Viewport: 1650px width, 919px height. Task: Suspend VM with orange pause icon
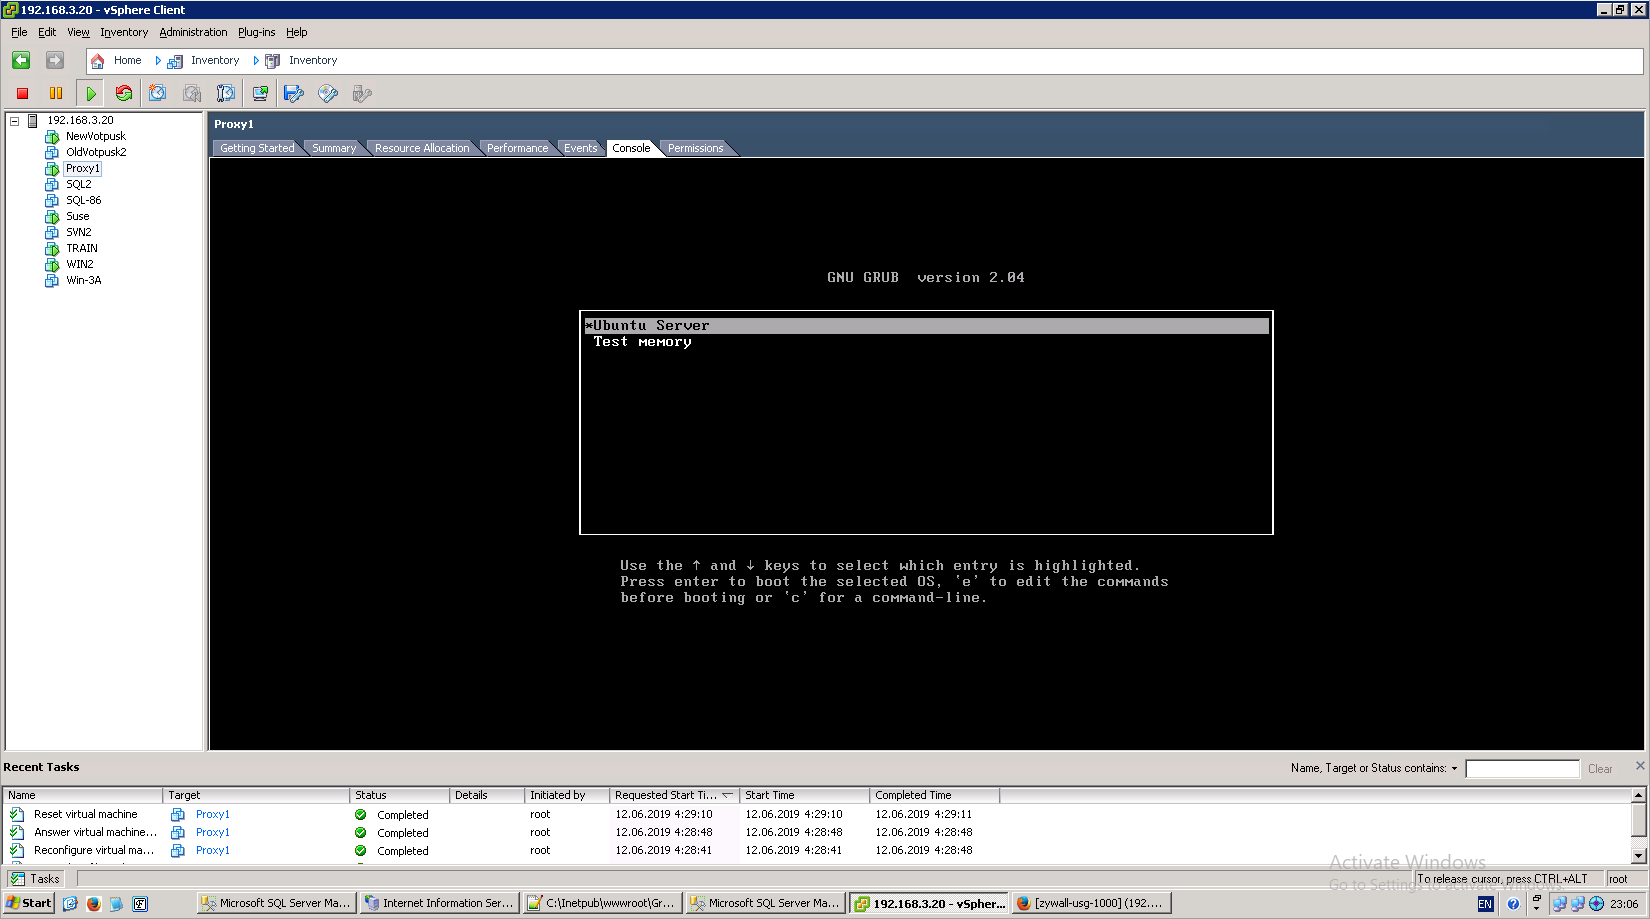point(56,93)
